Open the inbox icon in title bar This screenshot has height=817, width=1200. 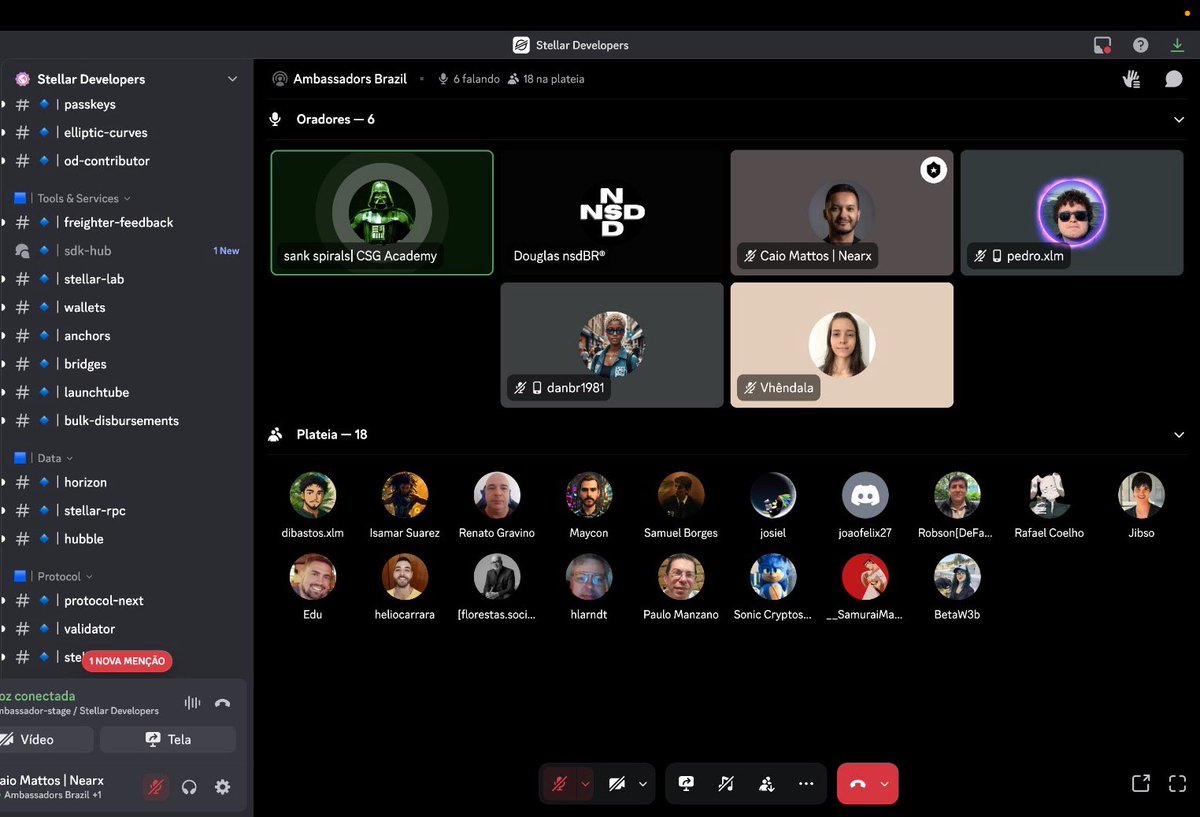pyautogui.click(x=1102, y=45)
